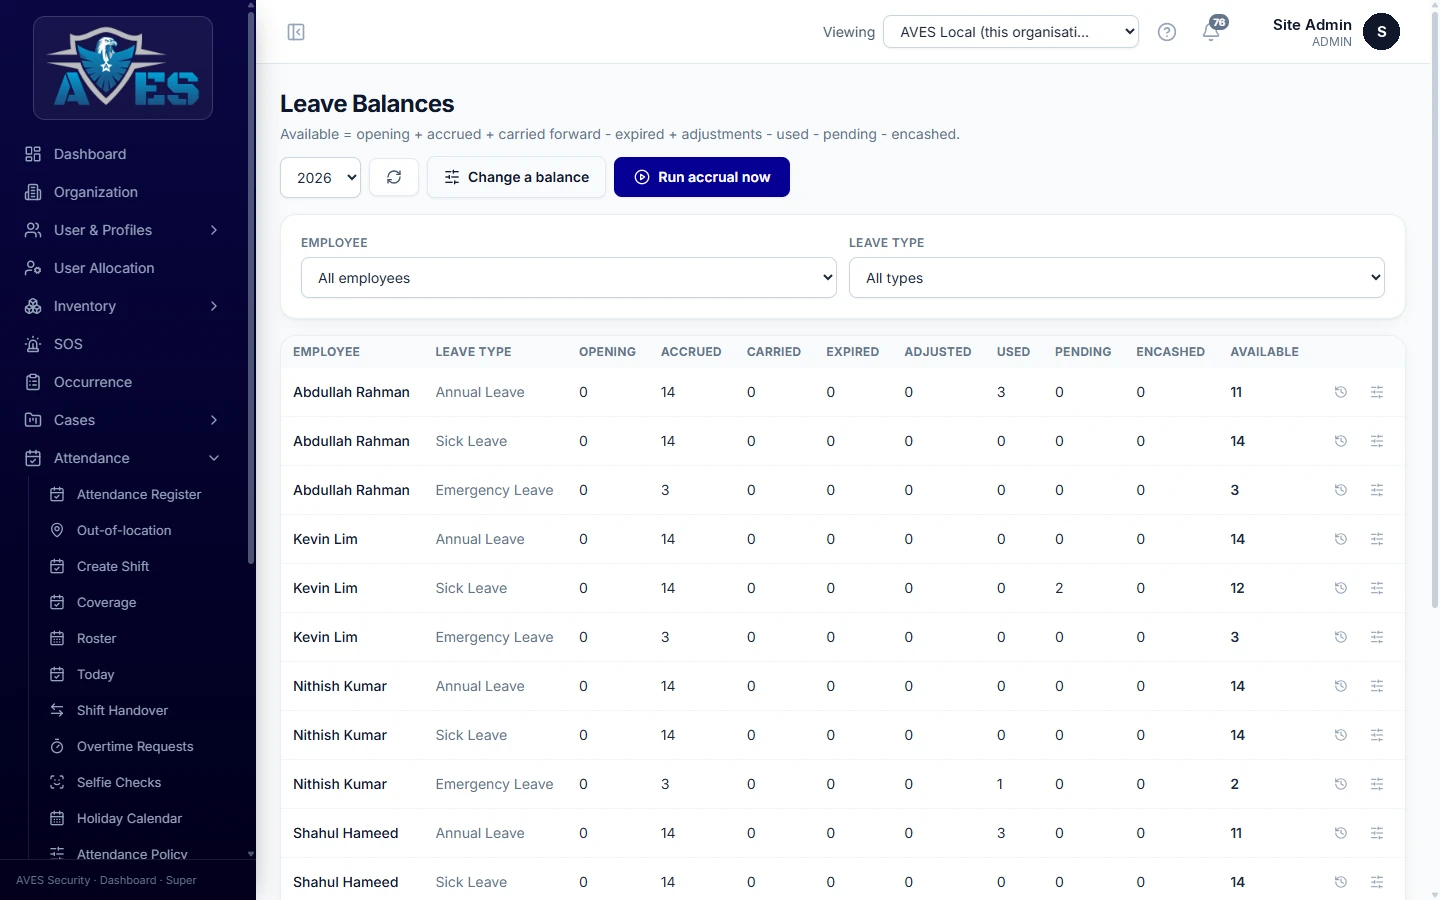This screenshot has height=900, width=1440.
Task: Click the Site Admin avatar
Action: [x=1381, y=32]
